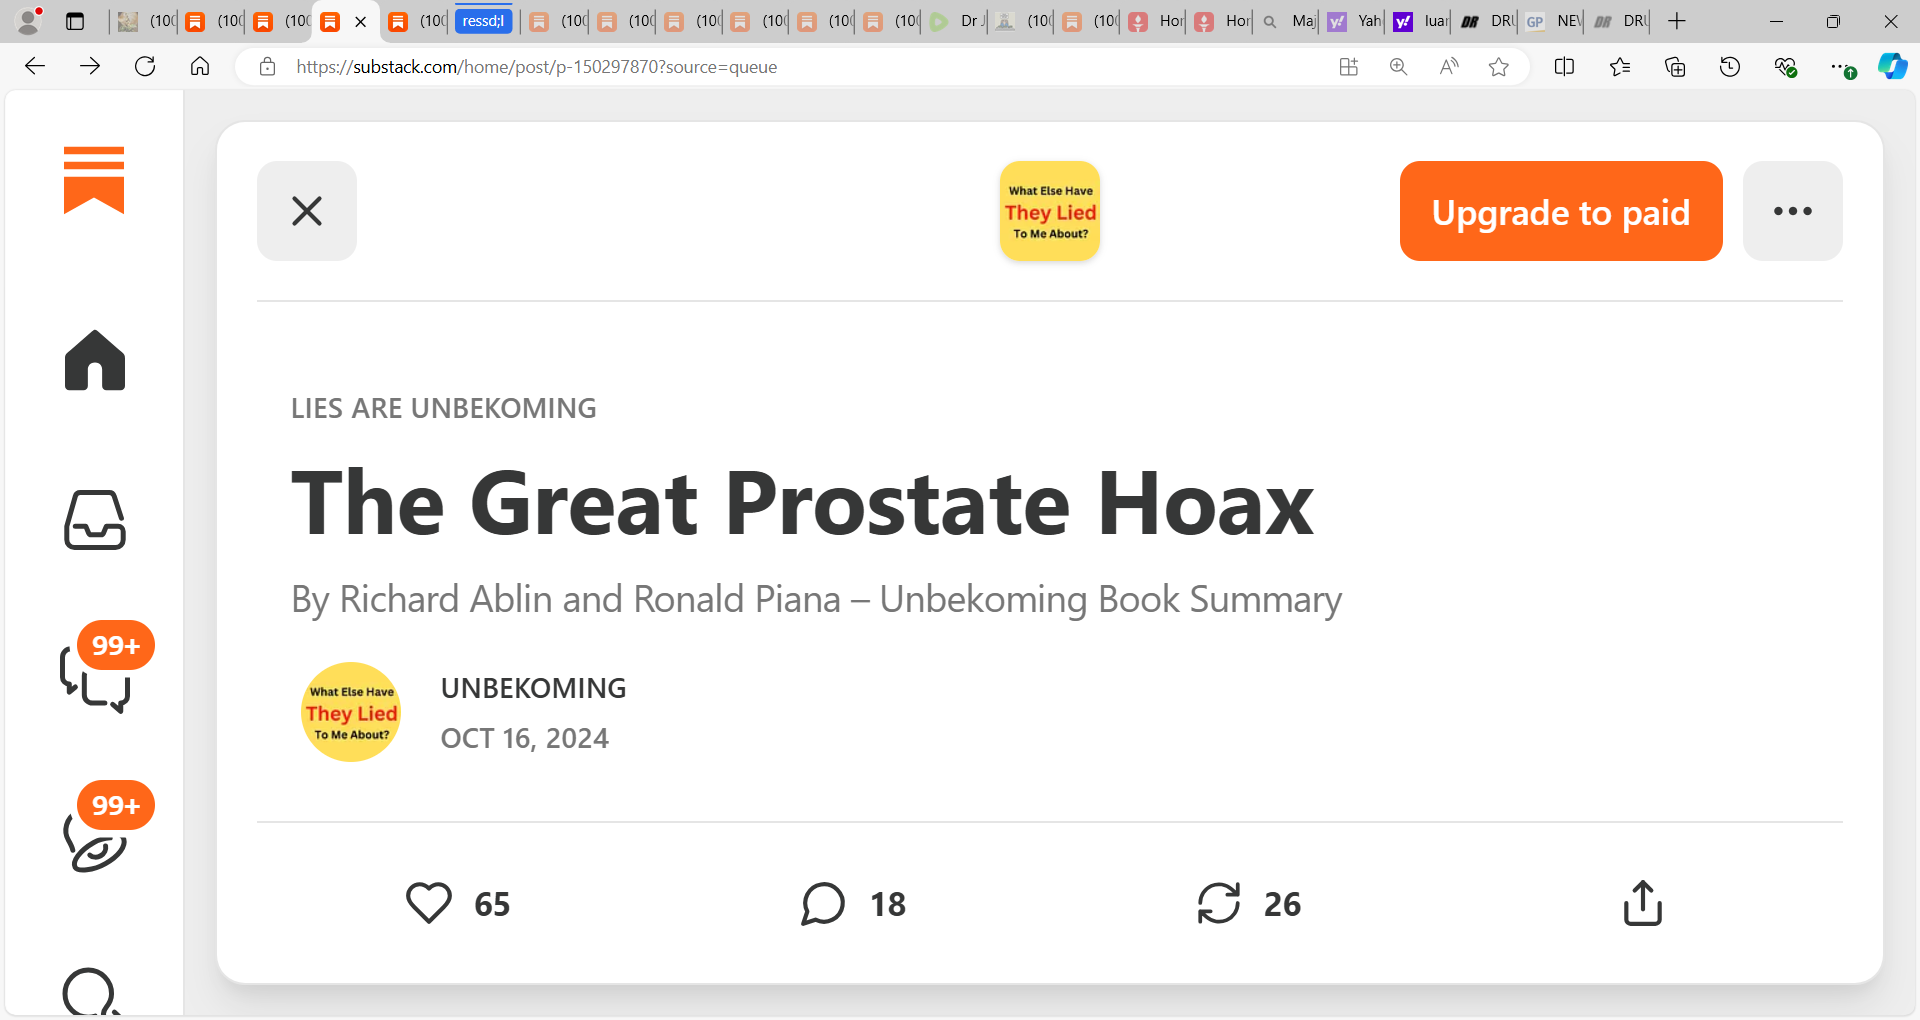The image size is (1920, 1020).
Task: Click the 65 likes count
Action: 492,904
